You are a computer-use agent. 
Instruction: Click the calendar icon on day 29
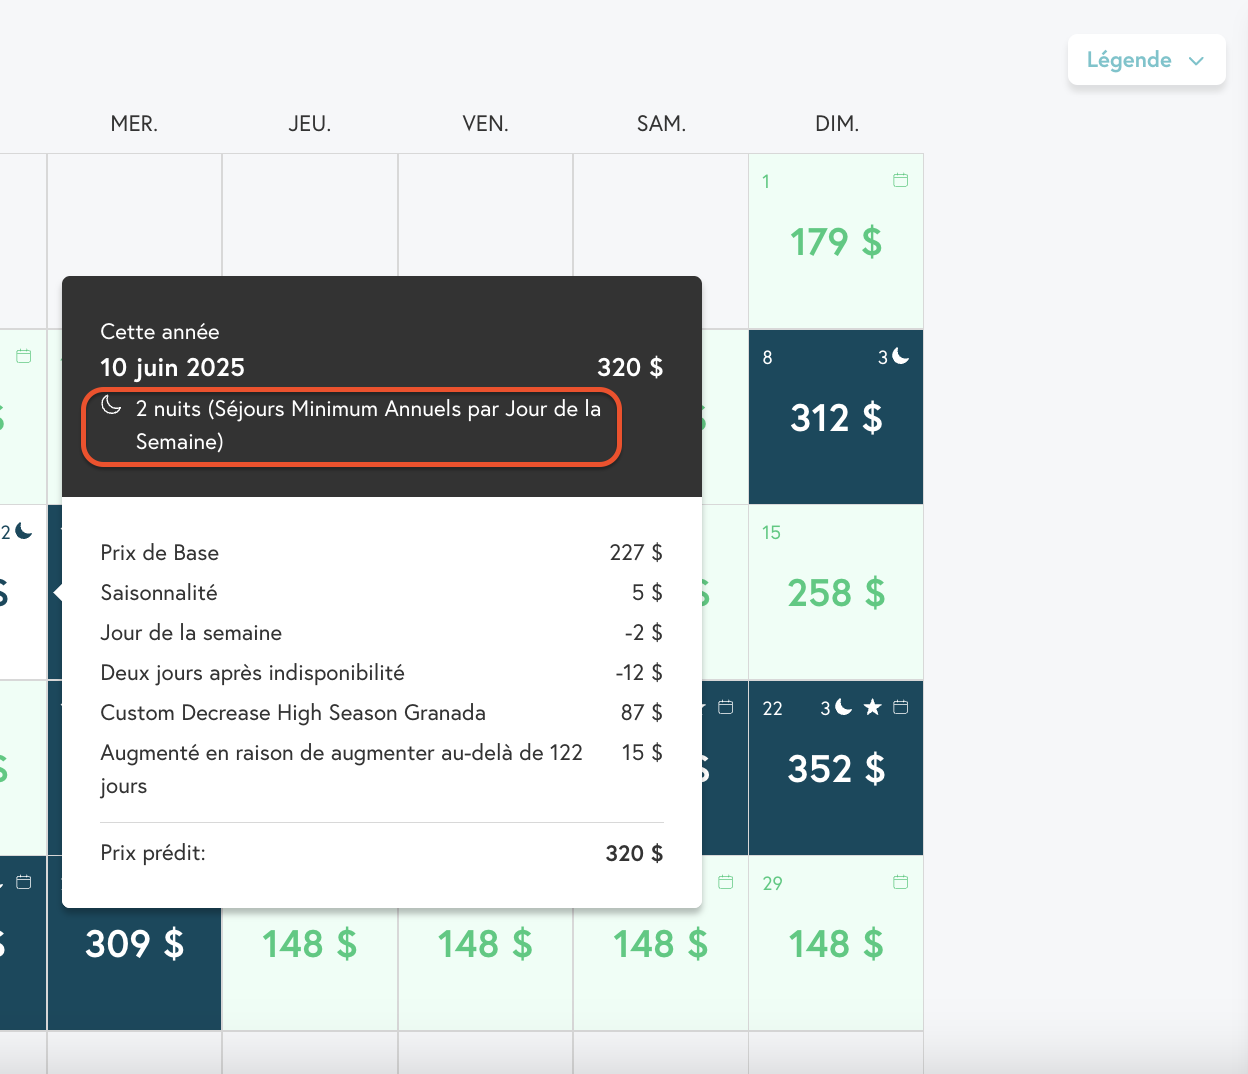point(900,882)
